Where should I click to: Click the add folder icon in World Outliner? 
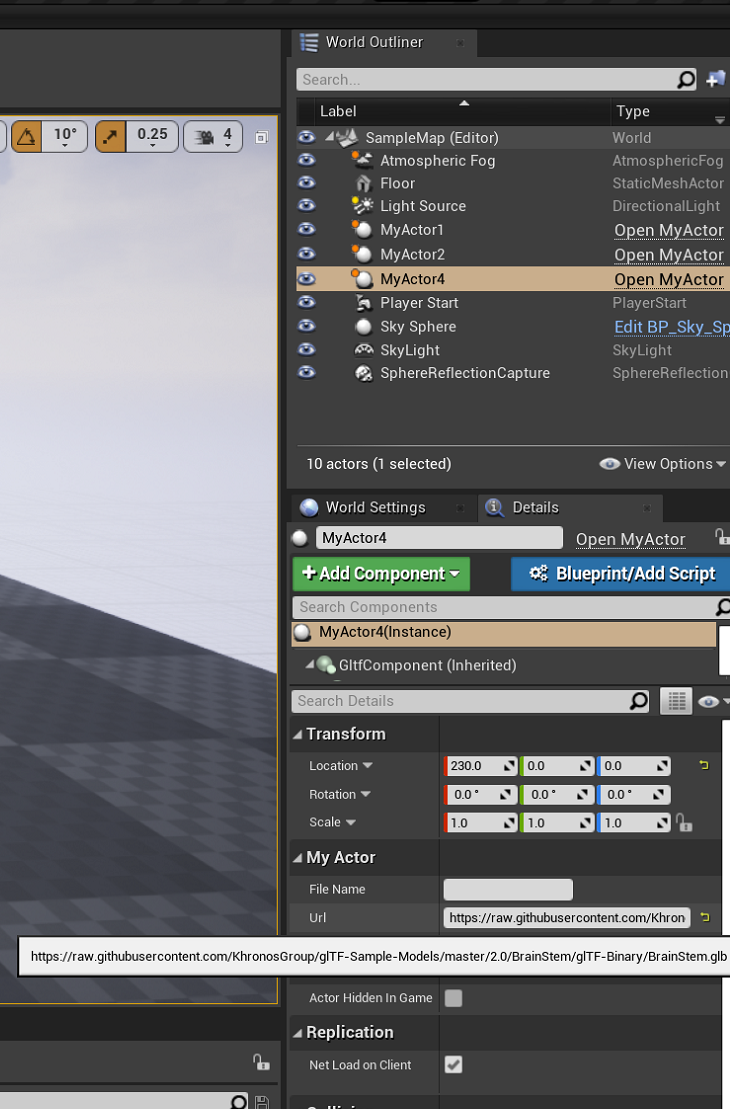(x=715, y=79)
